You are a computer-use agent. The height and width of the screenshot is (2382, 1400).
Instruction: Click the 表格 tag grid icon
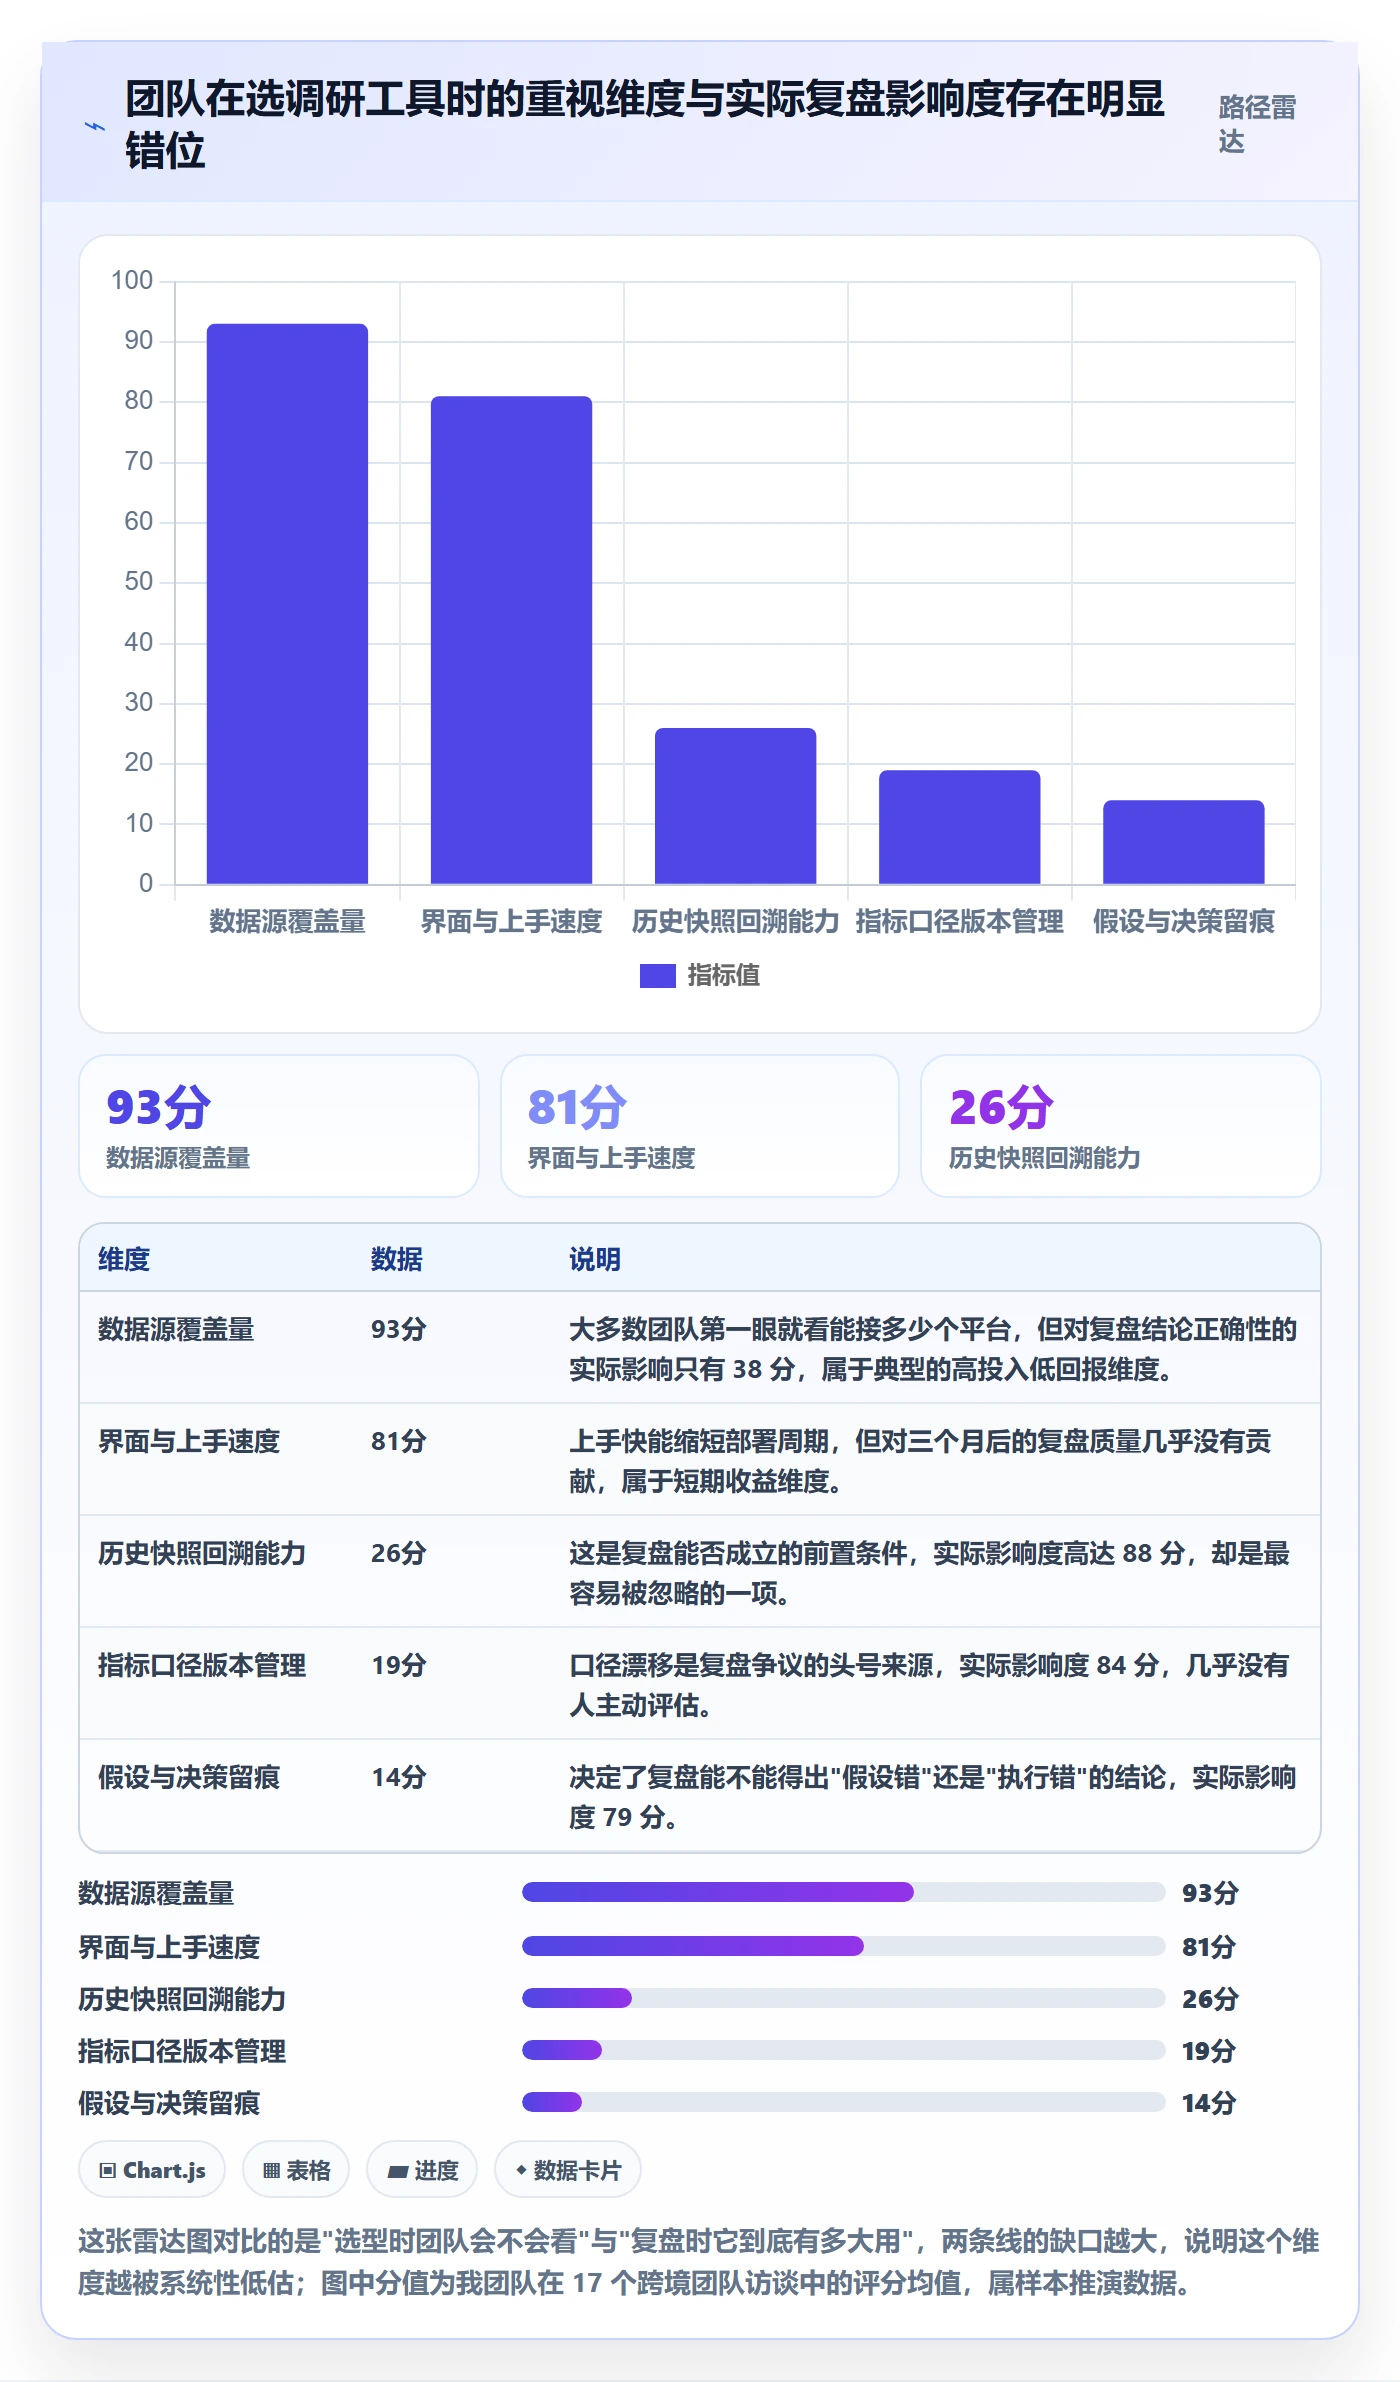coord(271,2171)
